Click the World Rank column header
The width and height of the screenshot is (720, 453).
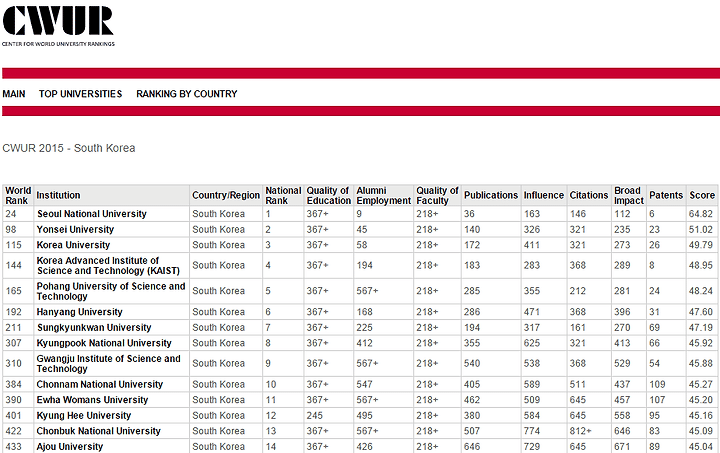(18, 196)
